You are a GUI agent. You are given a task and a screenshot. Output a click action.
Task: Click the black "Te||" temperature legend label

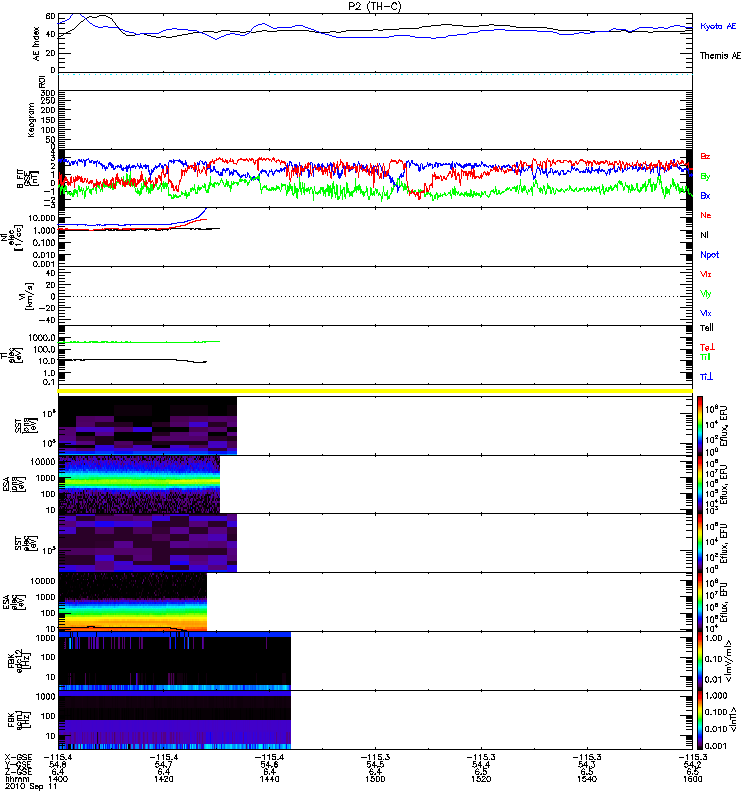tap(707, 328)
